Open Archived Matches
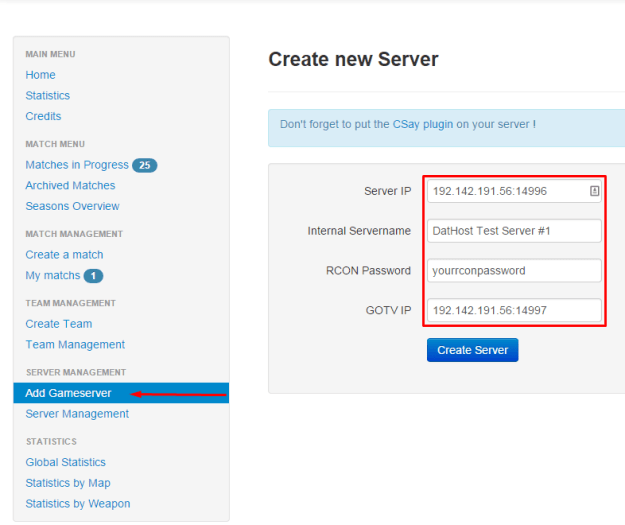Image resolution: width=625 pixels, height=525 pixels. coord(70,185)
